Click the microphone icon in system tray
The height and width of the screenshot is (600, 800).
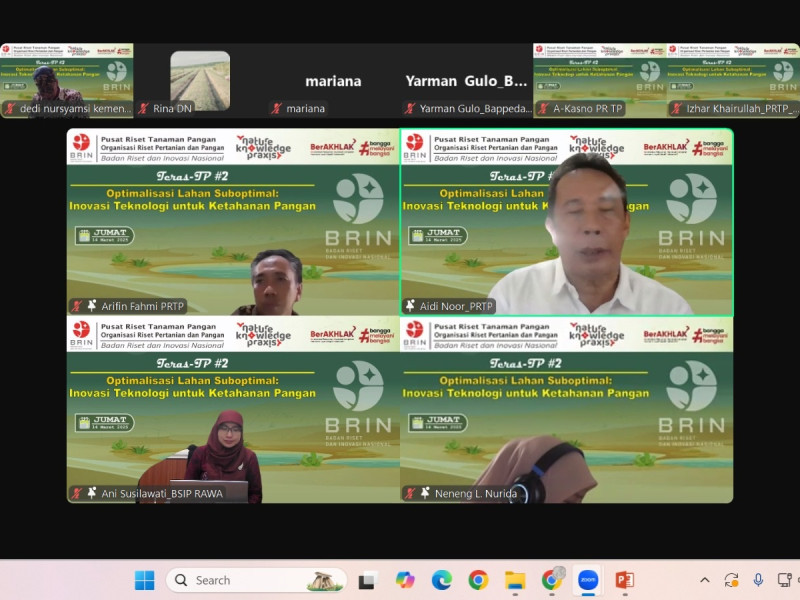click(x=758, y=580)
